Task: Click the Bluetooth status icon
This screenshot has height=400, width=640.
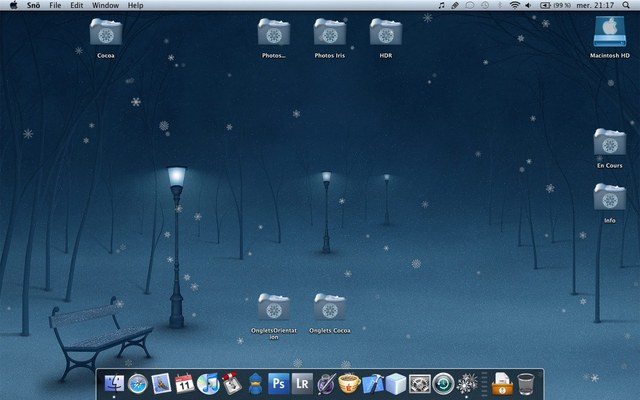Action: click(500, 5)
